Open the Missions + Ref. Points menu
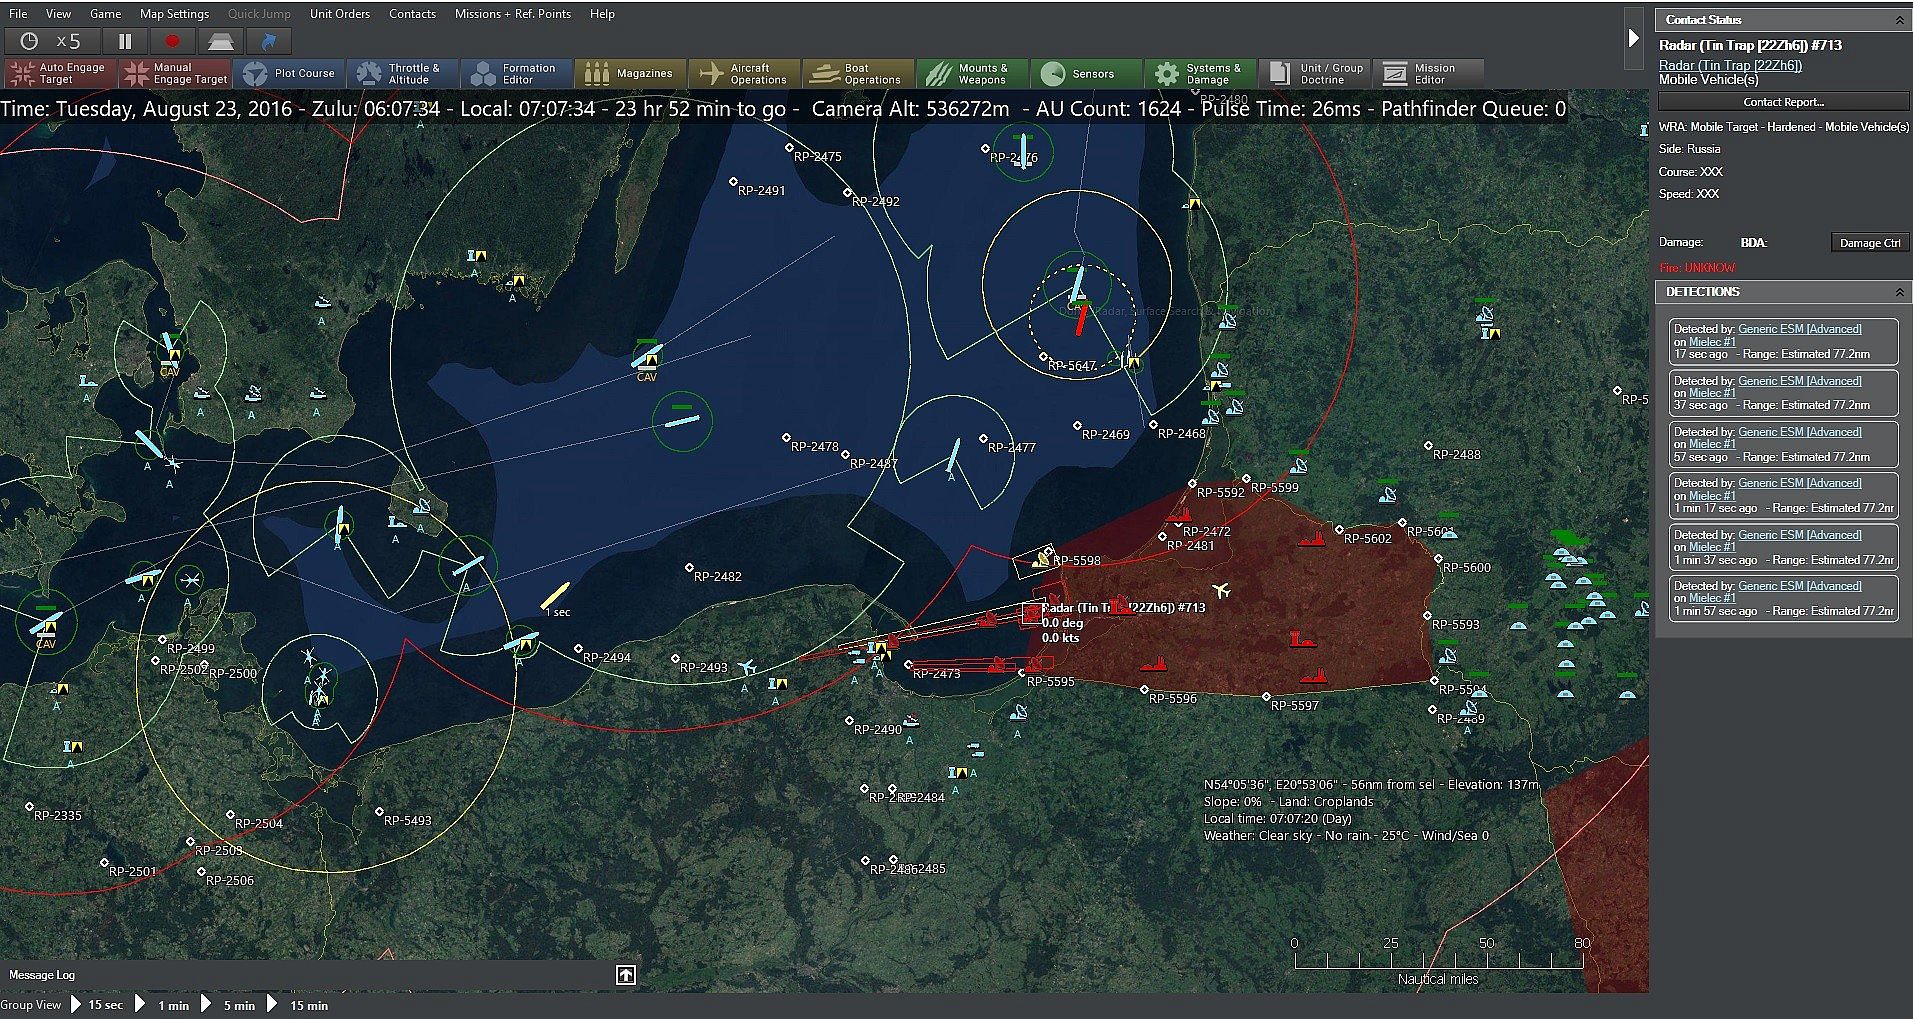This screenshot has height=1019, width=1913. (x=512, y=14)
